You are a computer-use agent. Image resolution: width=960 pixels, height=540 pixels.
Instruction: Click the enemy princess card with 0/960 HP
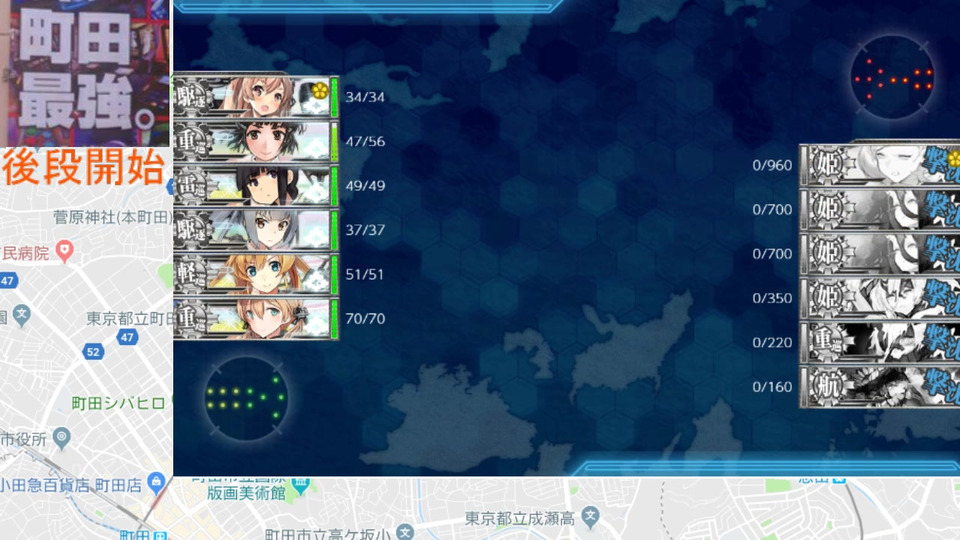[880, 165]
